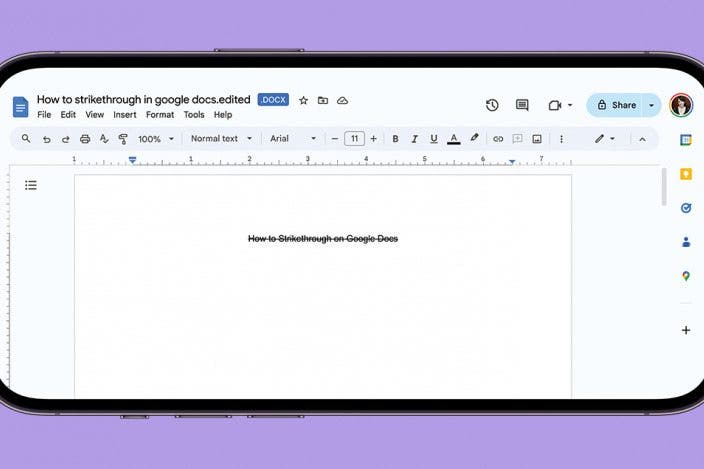Click the insert link icon

coord(498,139)
